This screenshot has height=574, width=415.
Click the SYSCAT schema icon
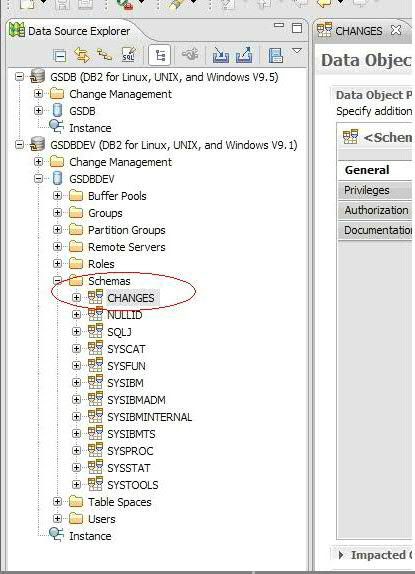(95, 348)
